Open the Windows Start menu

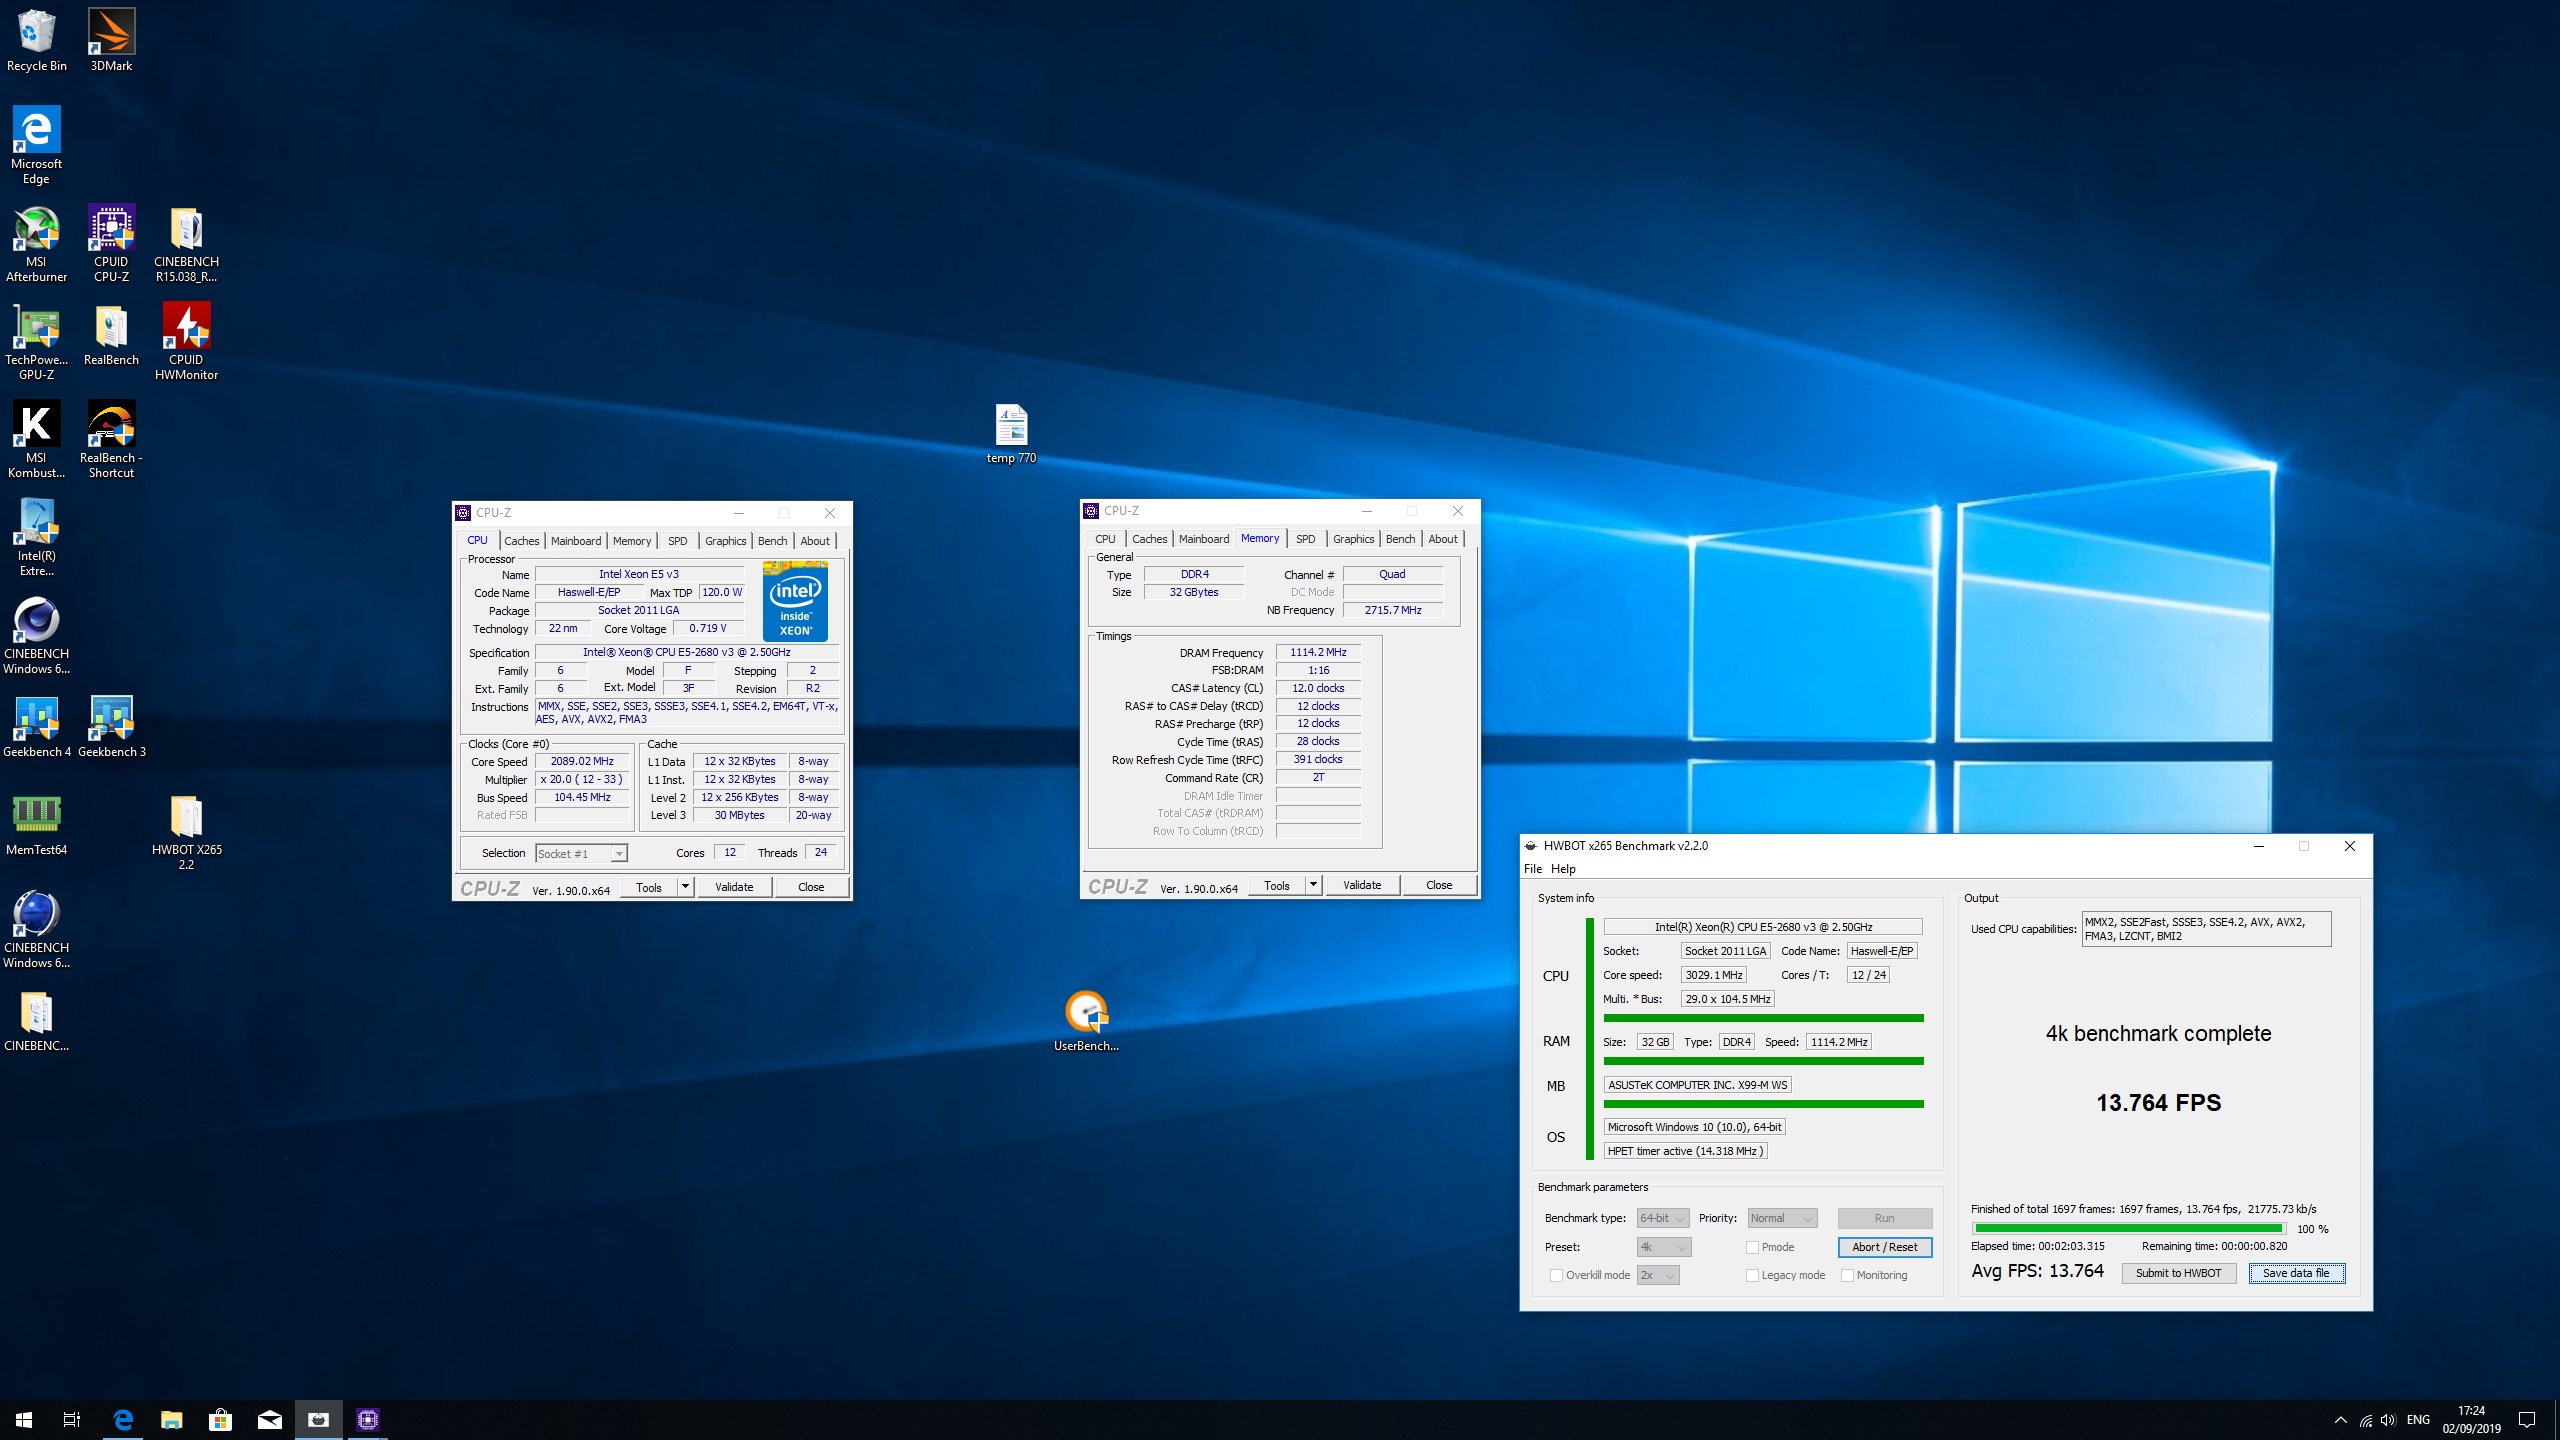[x=24, y=1420]
